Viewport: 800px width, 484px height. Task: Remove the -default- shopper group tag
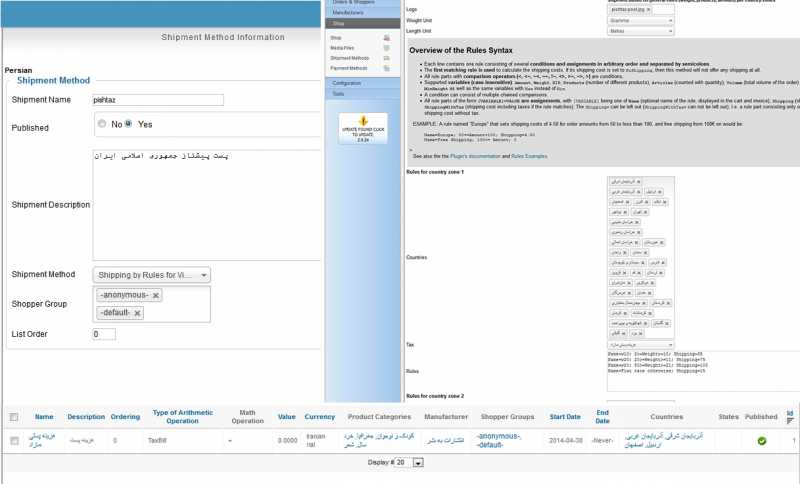[x=137, y=313]
